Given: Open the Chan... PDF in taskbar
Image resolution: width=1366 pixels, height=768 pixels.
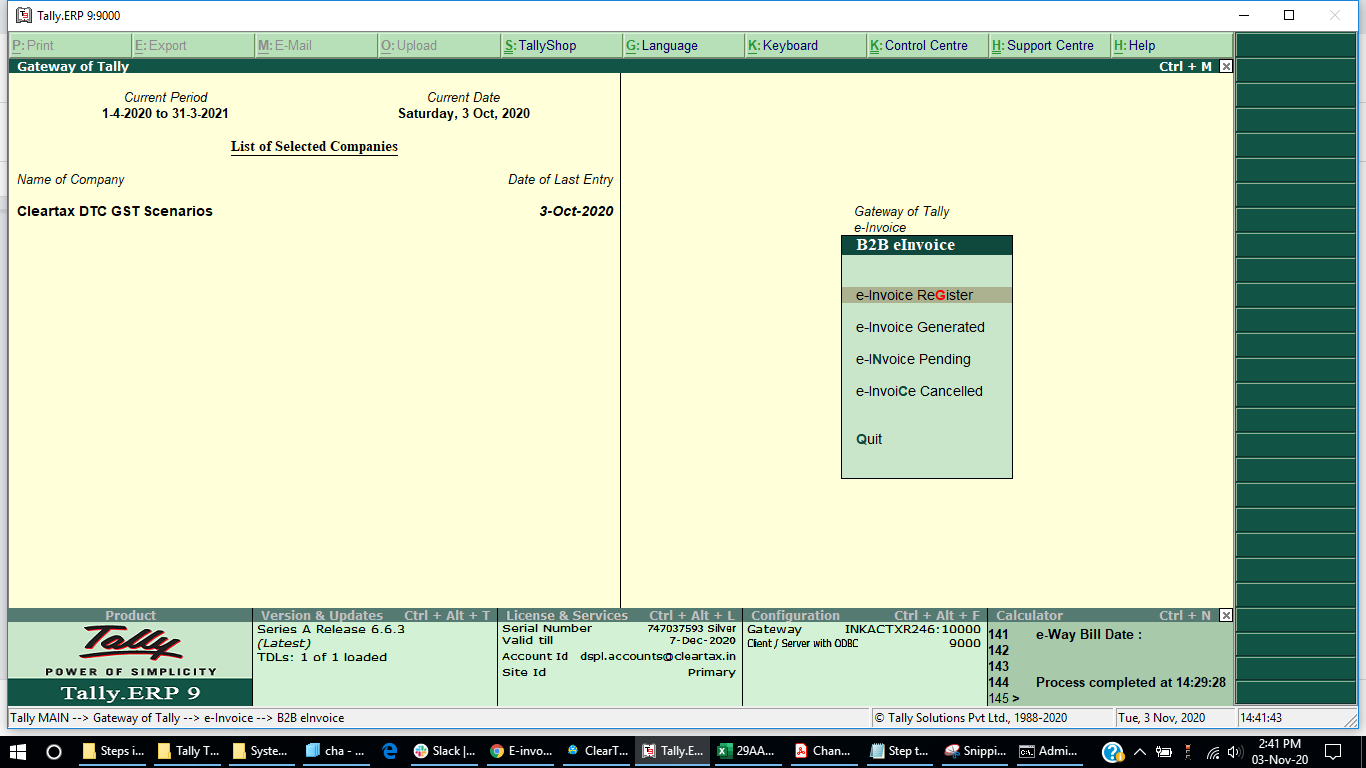Looking at the screenshot, I should 823,751.
